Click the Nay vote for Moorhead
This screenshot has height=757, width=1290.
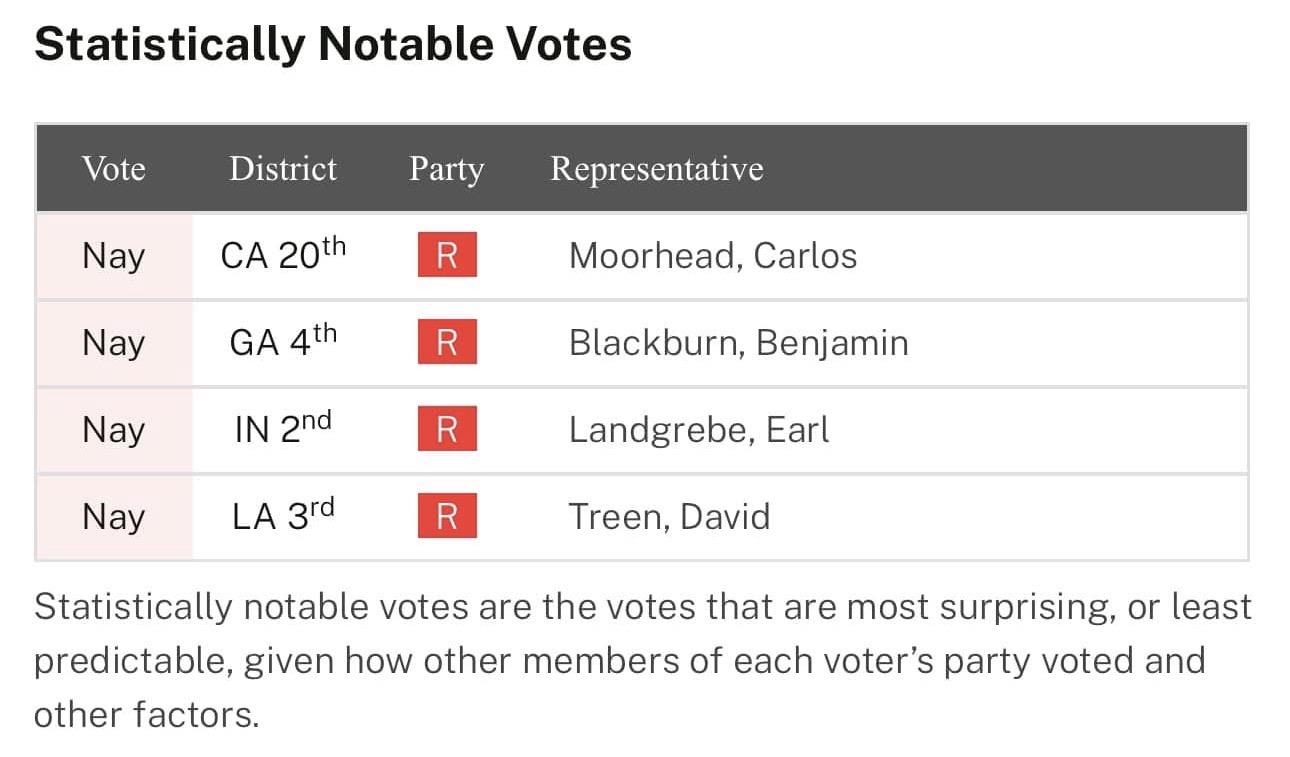click(113, 256)
